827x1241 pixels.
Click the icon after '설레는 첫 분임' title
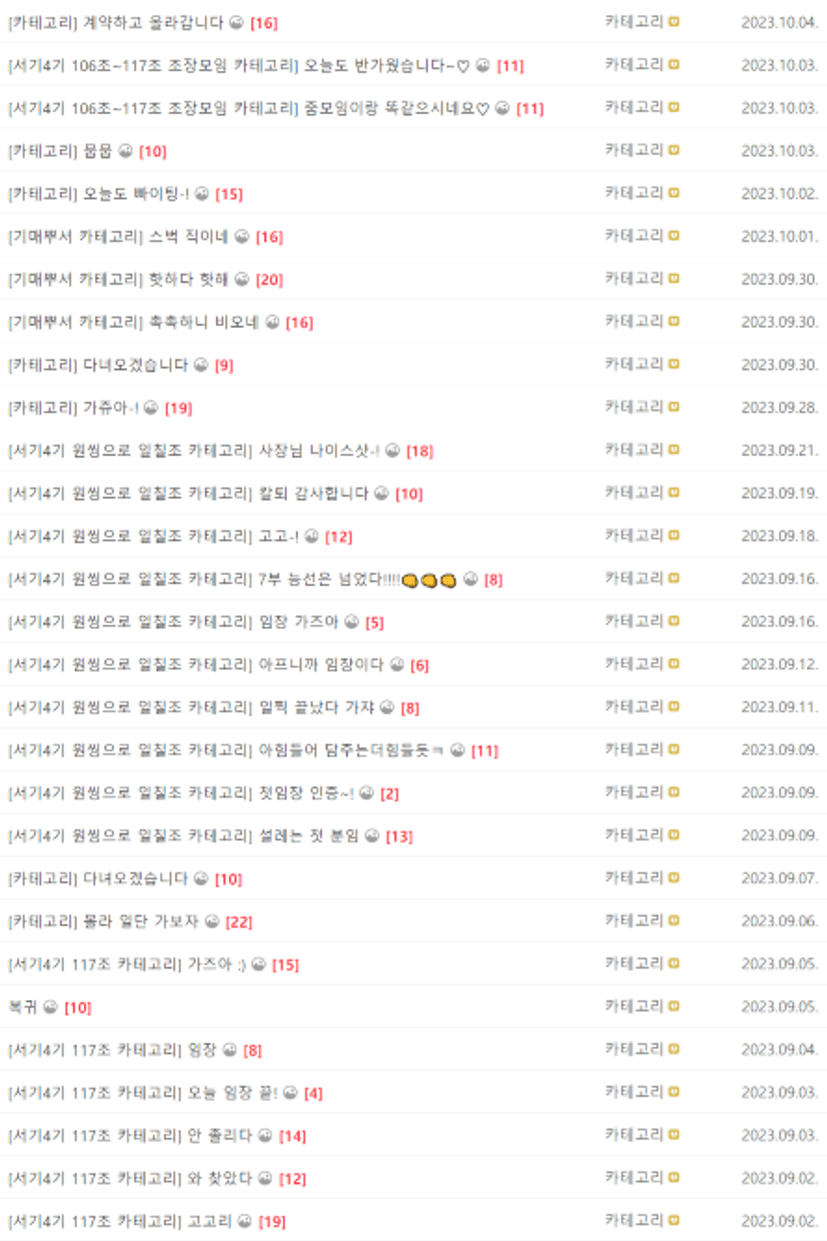(371, 836)
